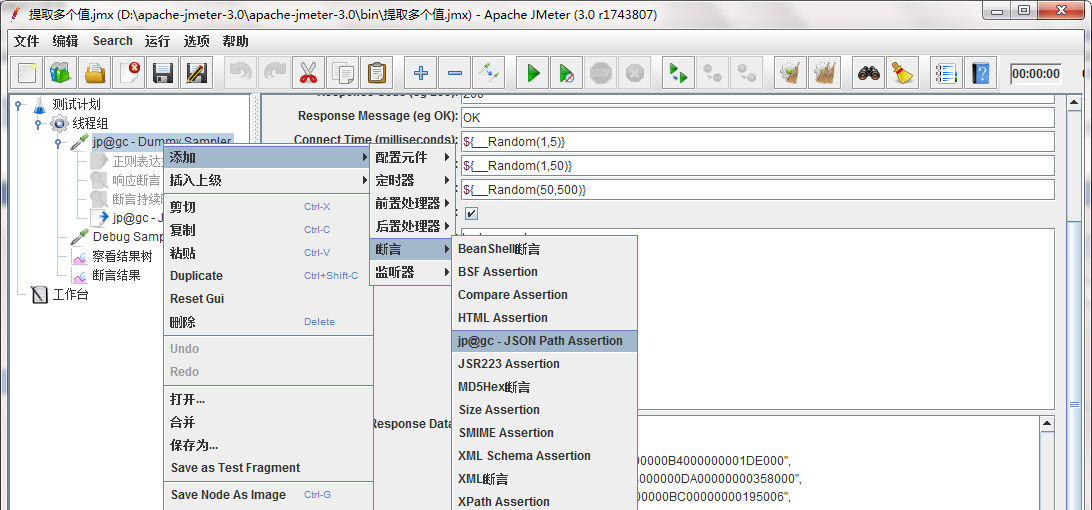The width and height of the screenshot is (1092, 510).
Task: Collapse the 线程组 tree node
Action: pyautogui.click(x=40, y=123)
